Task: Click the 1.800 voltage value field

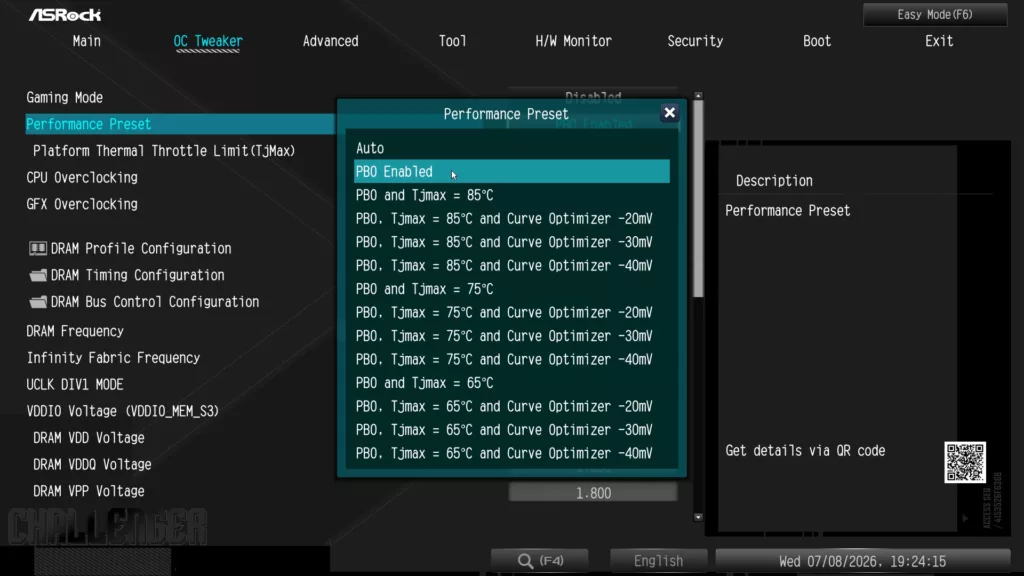Action: tap(593, 492)
